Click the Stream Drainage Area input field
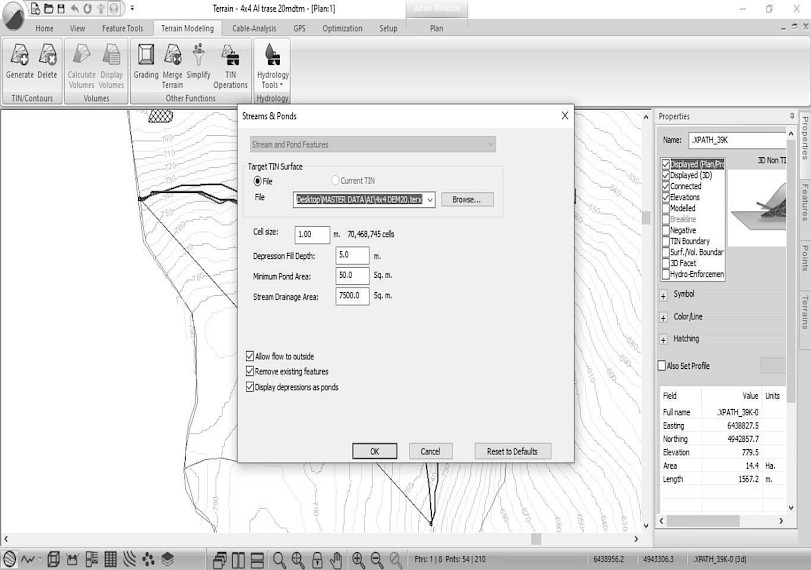The width and height of the screenshot is (811, 570). [352, 296]
